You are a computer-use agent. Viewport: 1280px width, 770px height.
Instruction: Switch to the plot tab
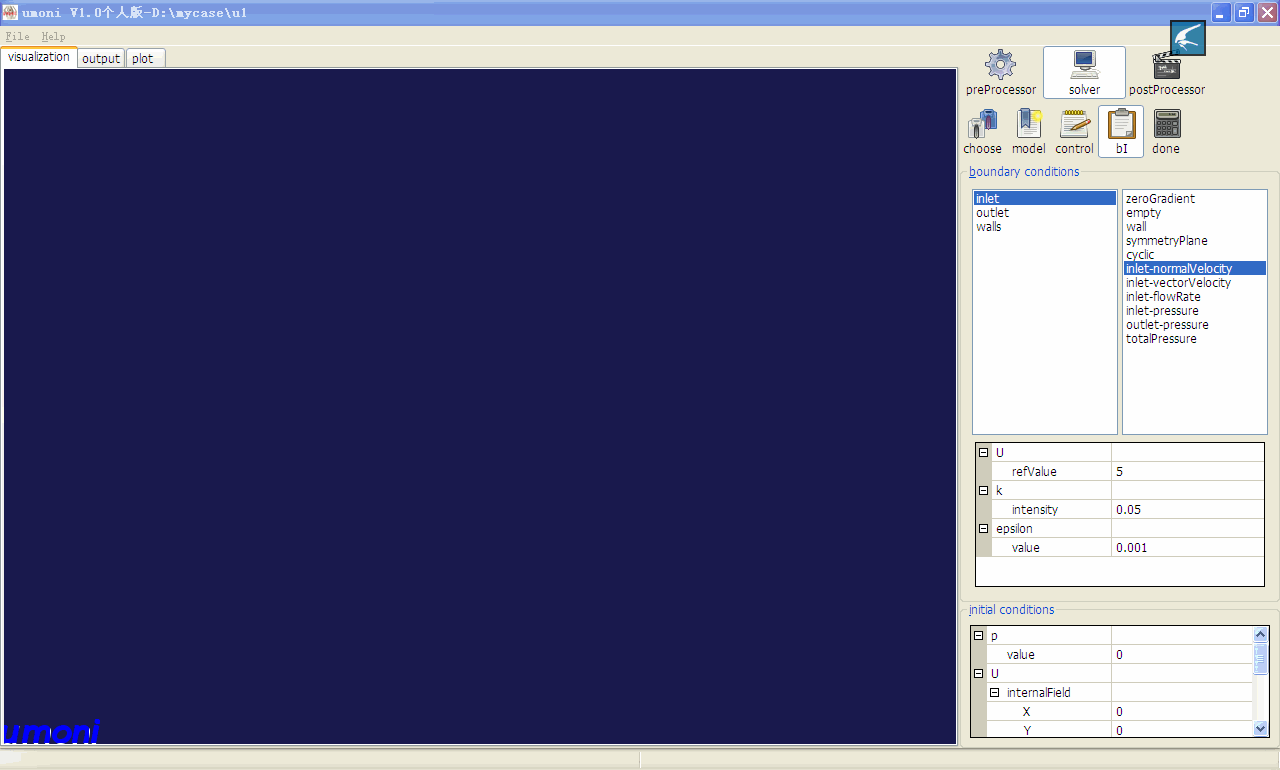143,57
